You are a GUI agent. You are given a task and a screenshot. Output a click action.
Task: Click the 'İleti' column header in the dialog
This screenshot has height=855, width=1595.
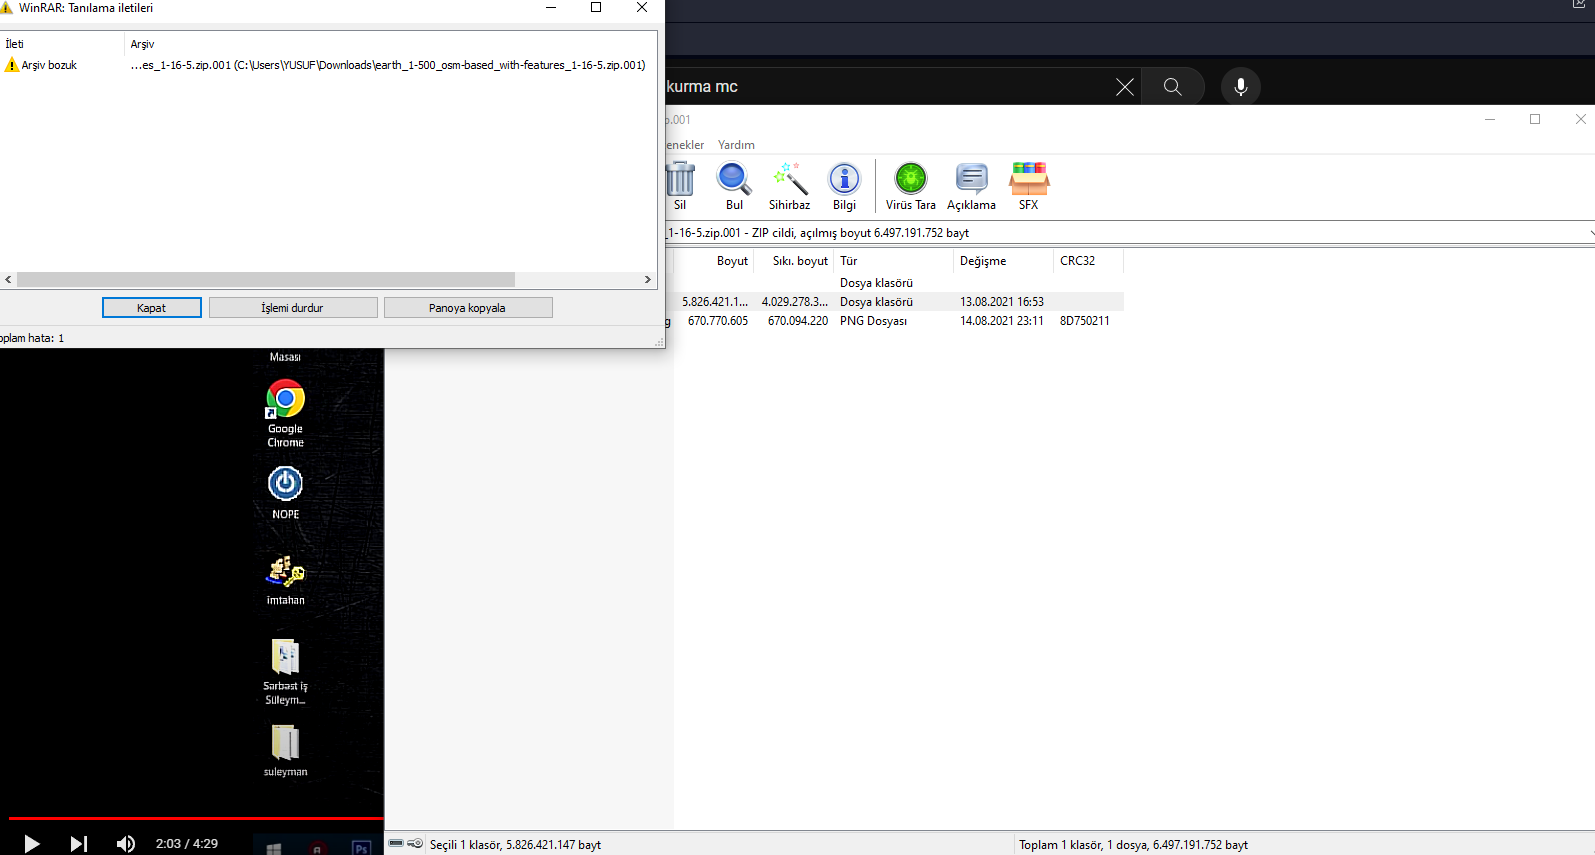click(x=63, y=44)
